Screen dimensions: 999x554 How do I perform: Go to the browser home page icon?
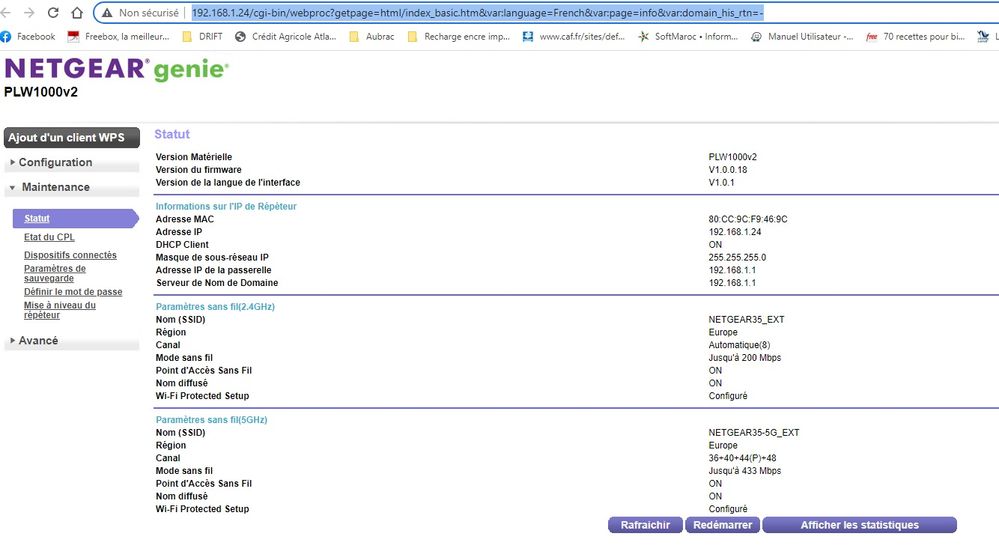(x=77, y=13)
